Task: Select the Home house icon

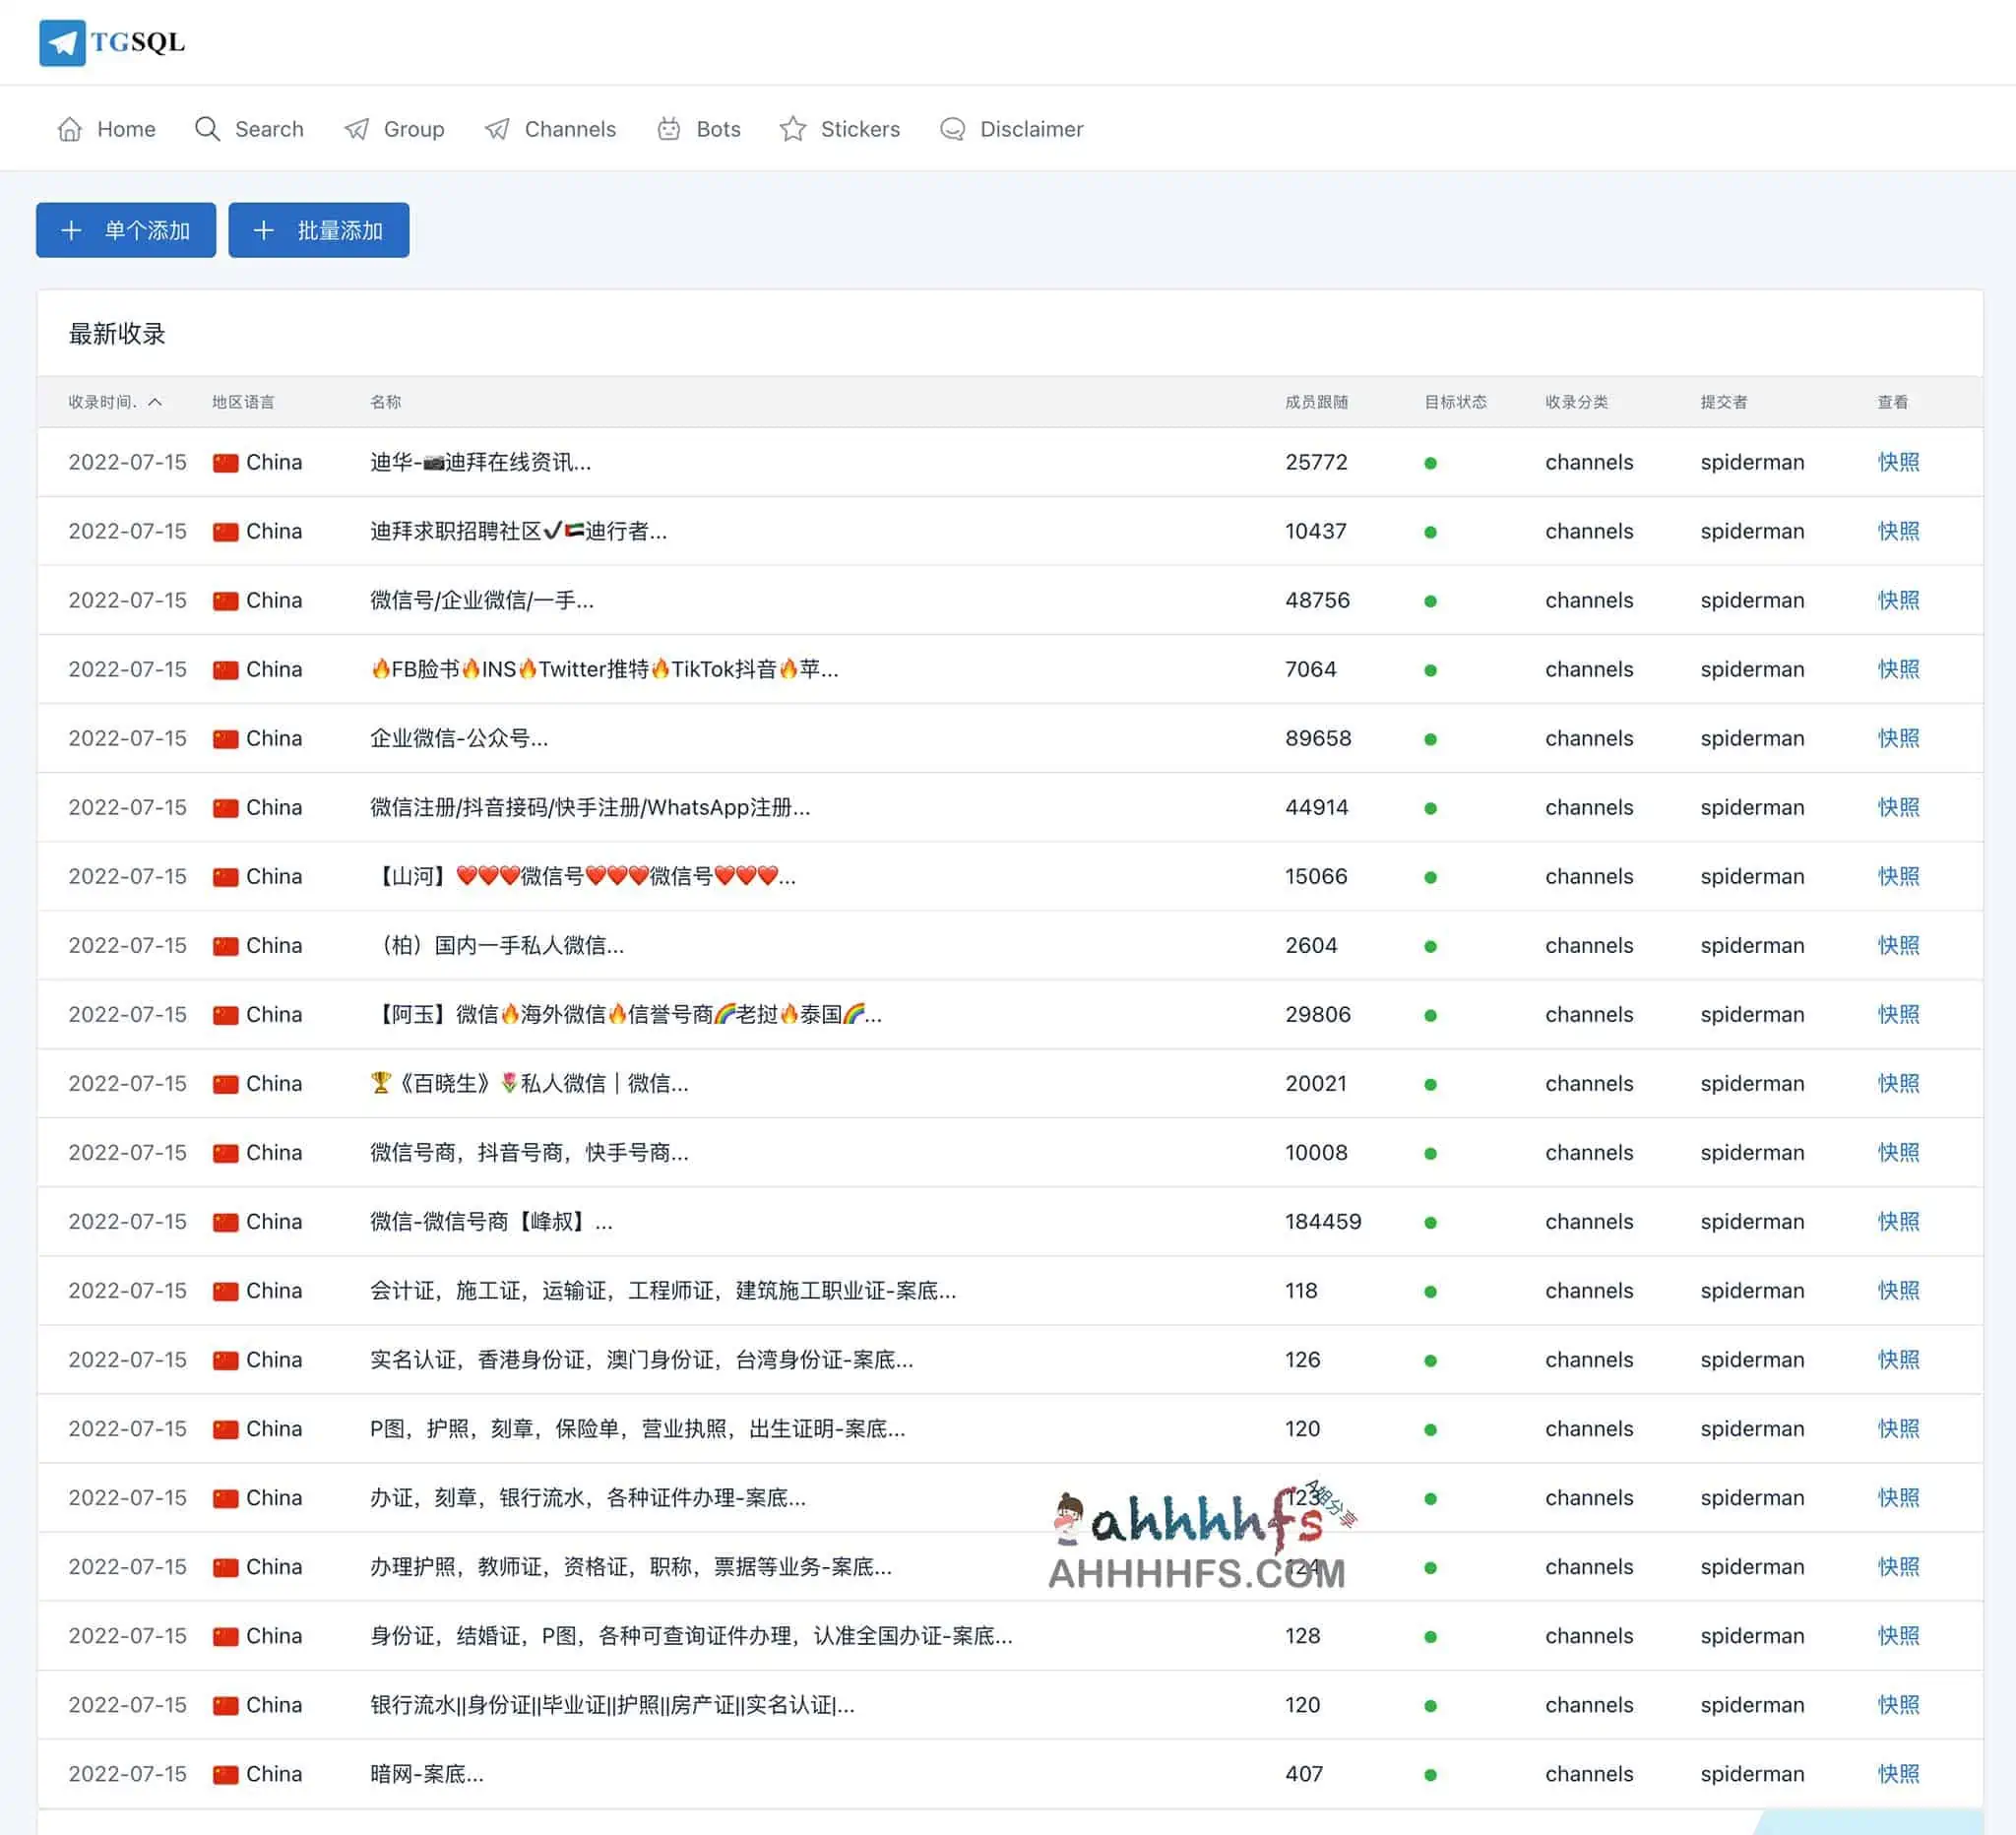Action: tap(70, 128)
